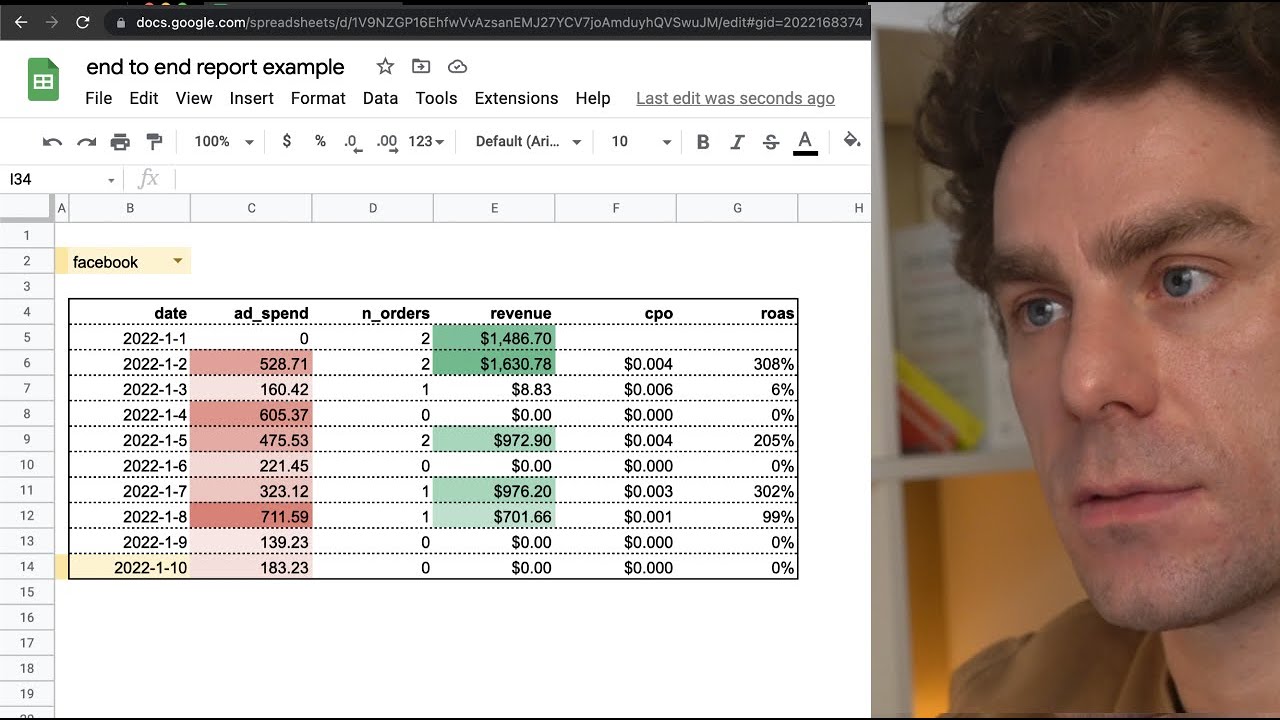
Task: Click the revenue header cell
Action: pos(494,313)
